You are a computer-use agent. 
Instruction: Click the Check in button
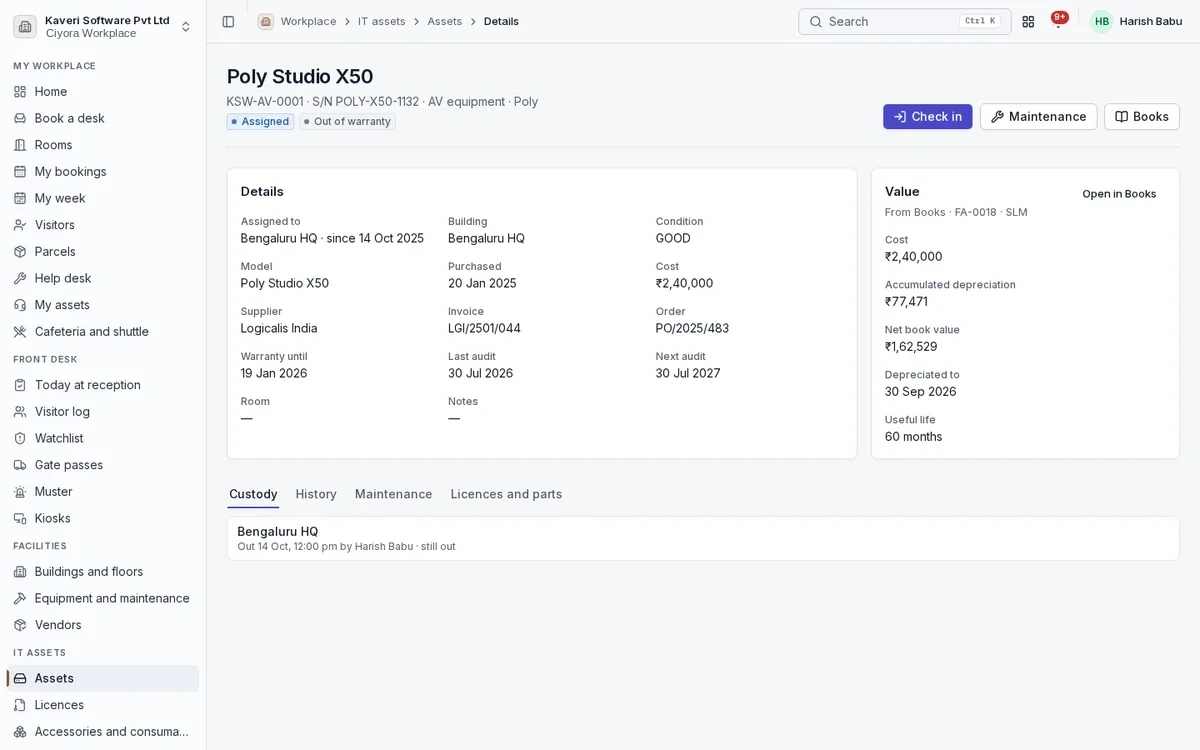pyautogui.click(x=927, y=117)
